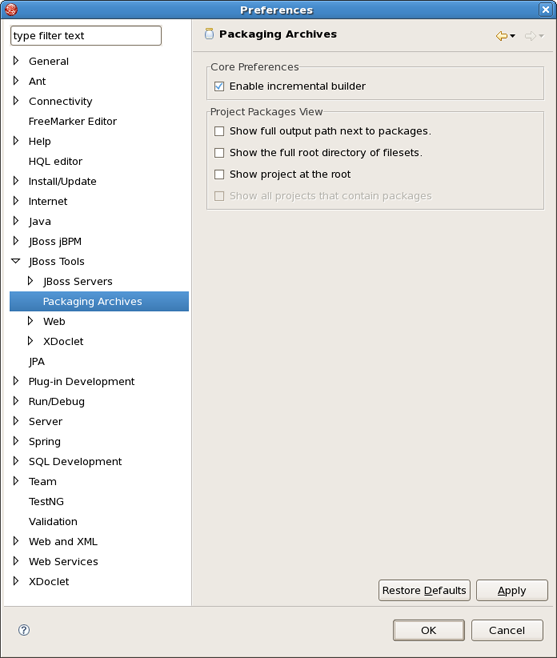Click the type filter text field
The height and width of the screenshot is (658, 557).
point(86,36)
